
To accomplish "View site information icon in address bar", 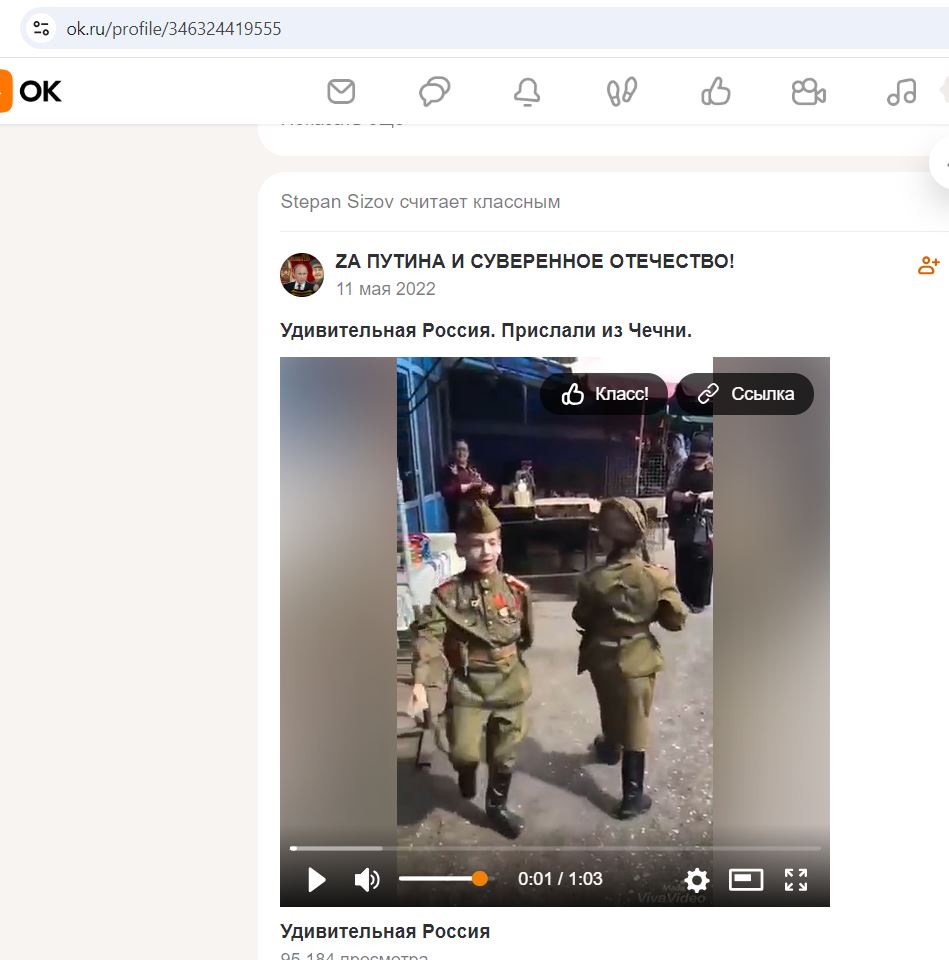I will click(x=41, y=28).
